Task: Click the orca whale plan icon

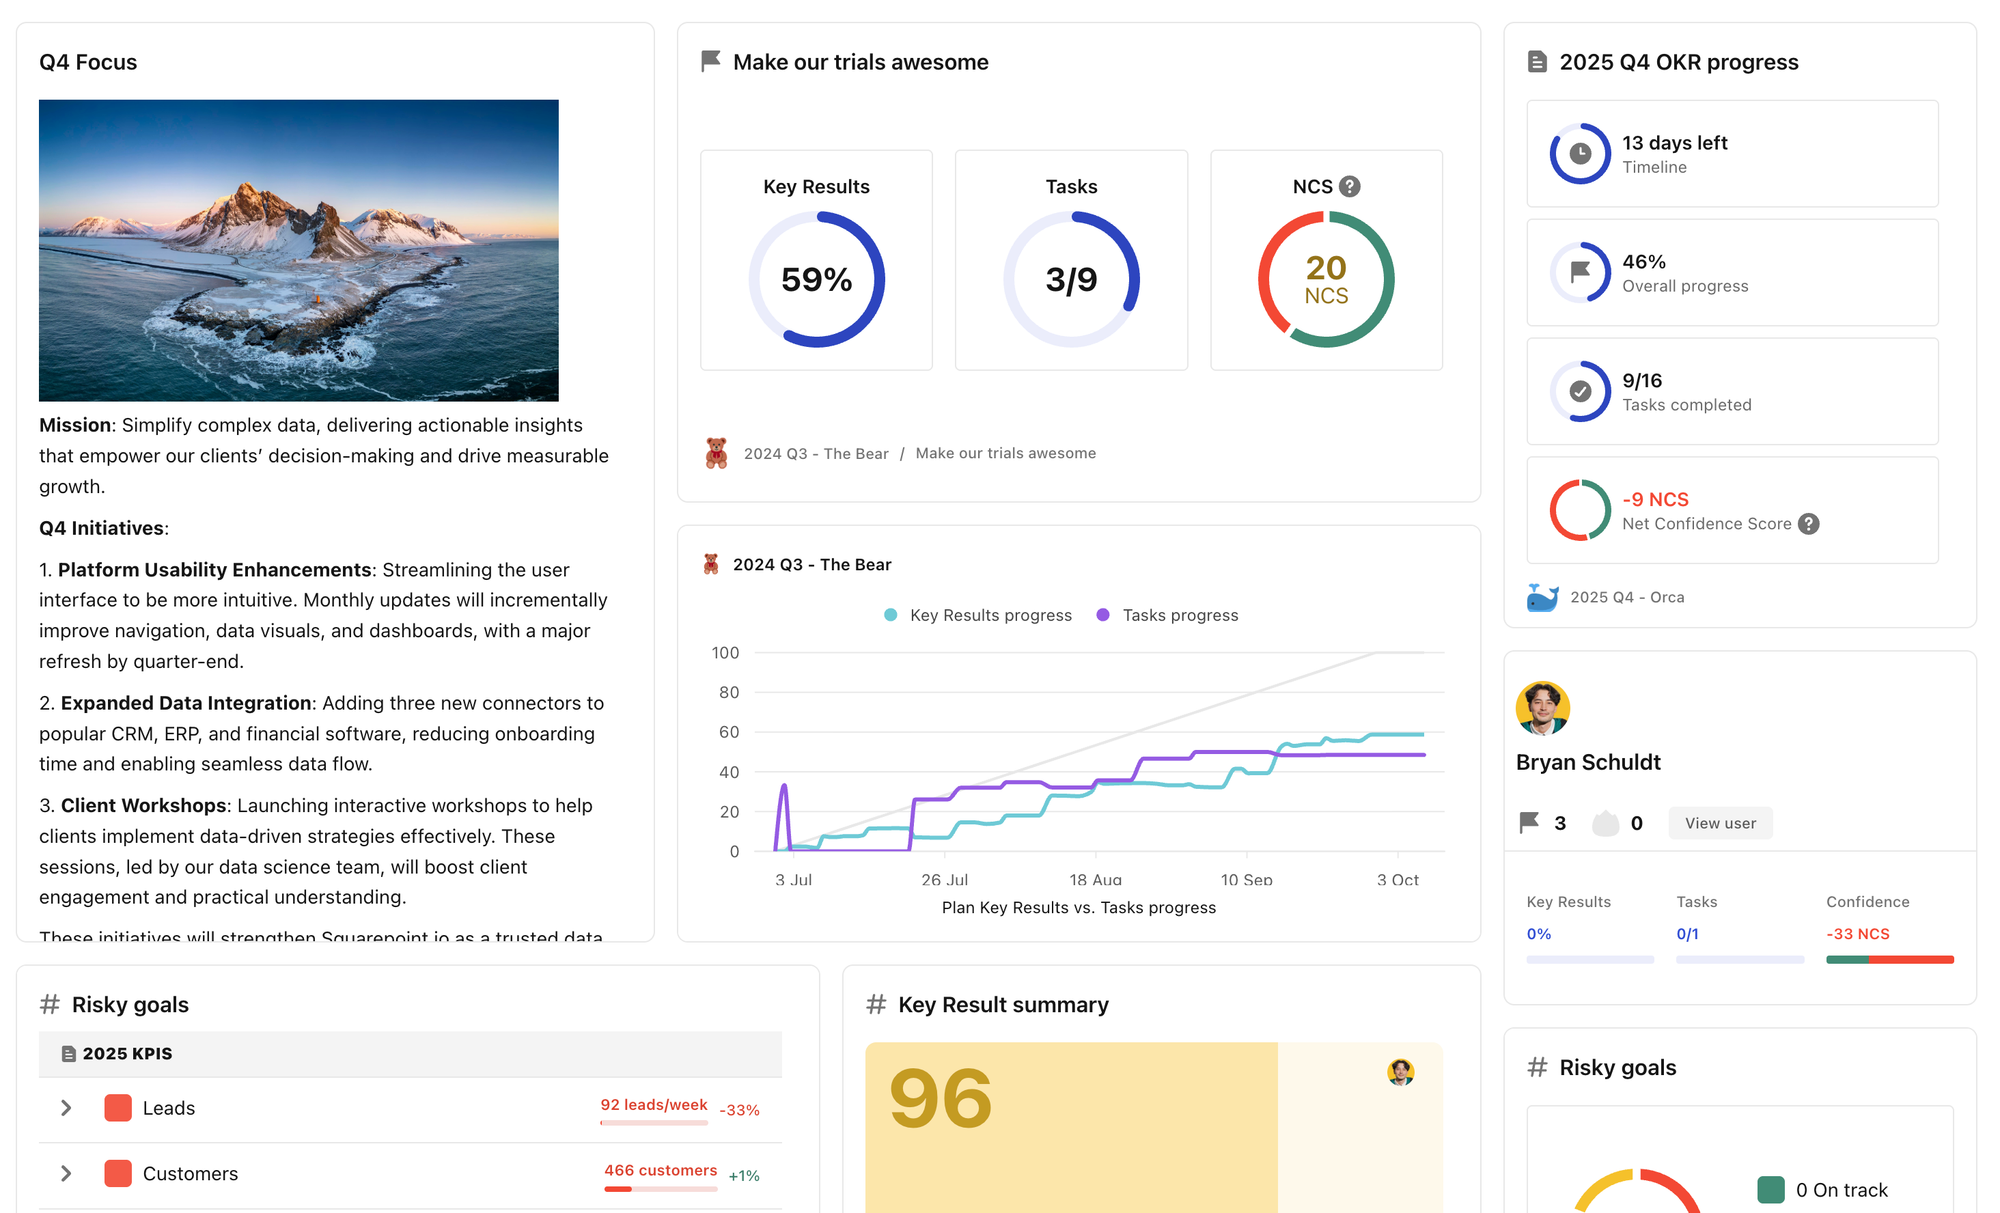Action: (x=1542, y=597)
